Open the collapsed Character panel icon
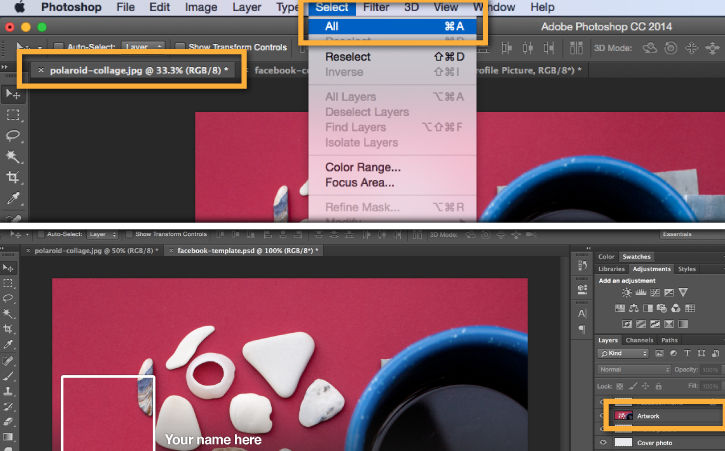 (582, 313)
